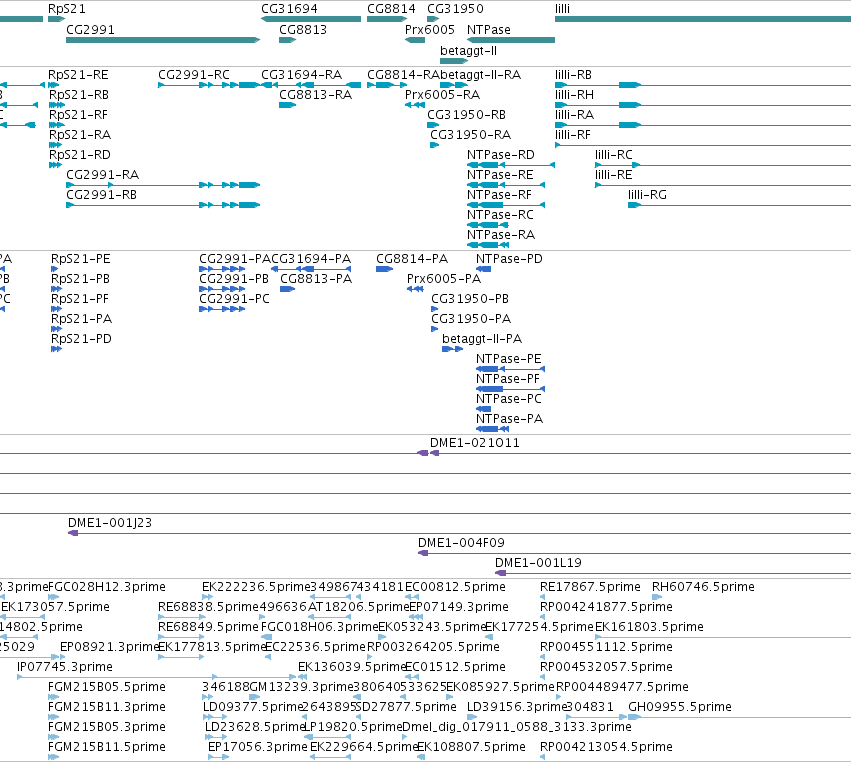This screenshot has height=762, width=851.
Task: Select transcript CG2991-RB
Action: (x=163, y=205)
